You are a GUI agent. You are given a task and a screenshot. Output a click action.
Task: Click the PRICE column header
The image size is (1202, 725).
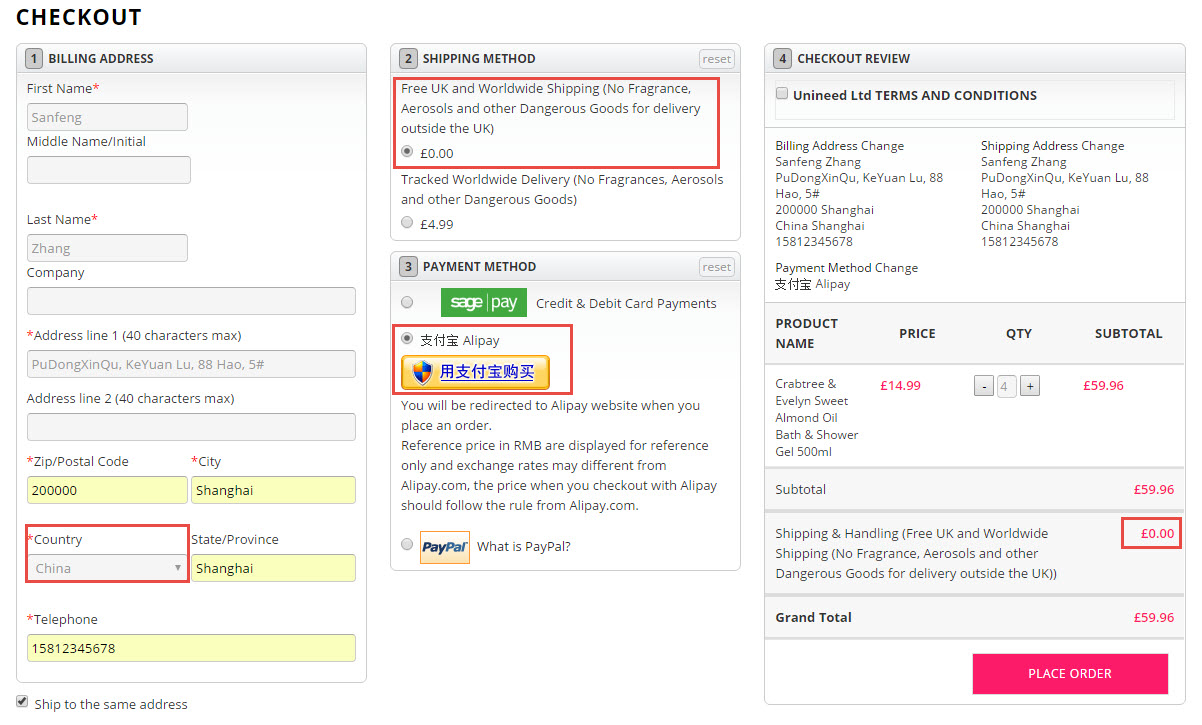coord(917,333)
